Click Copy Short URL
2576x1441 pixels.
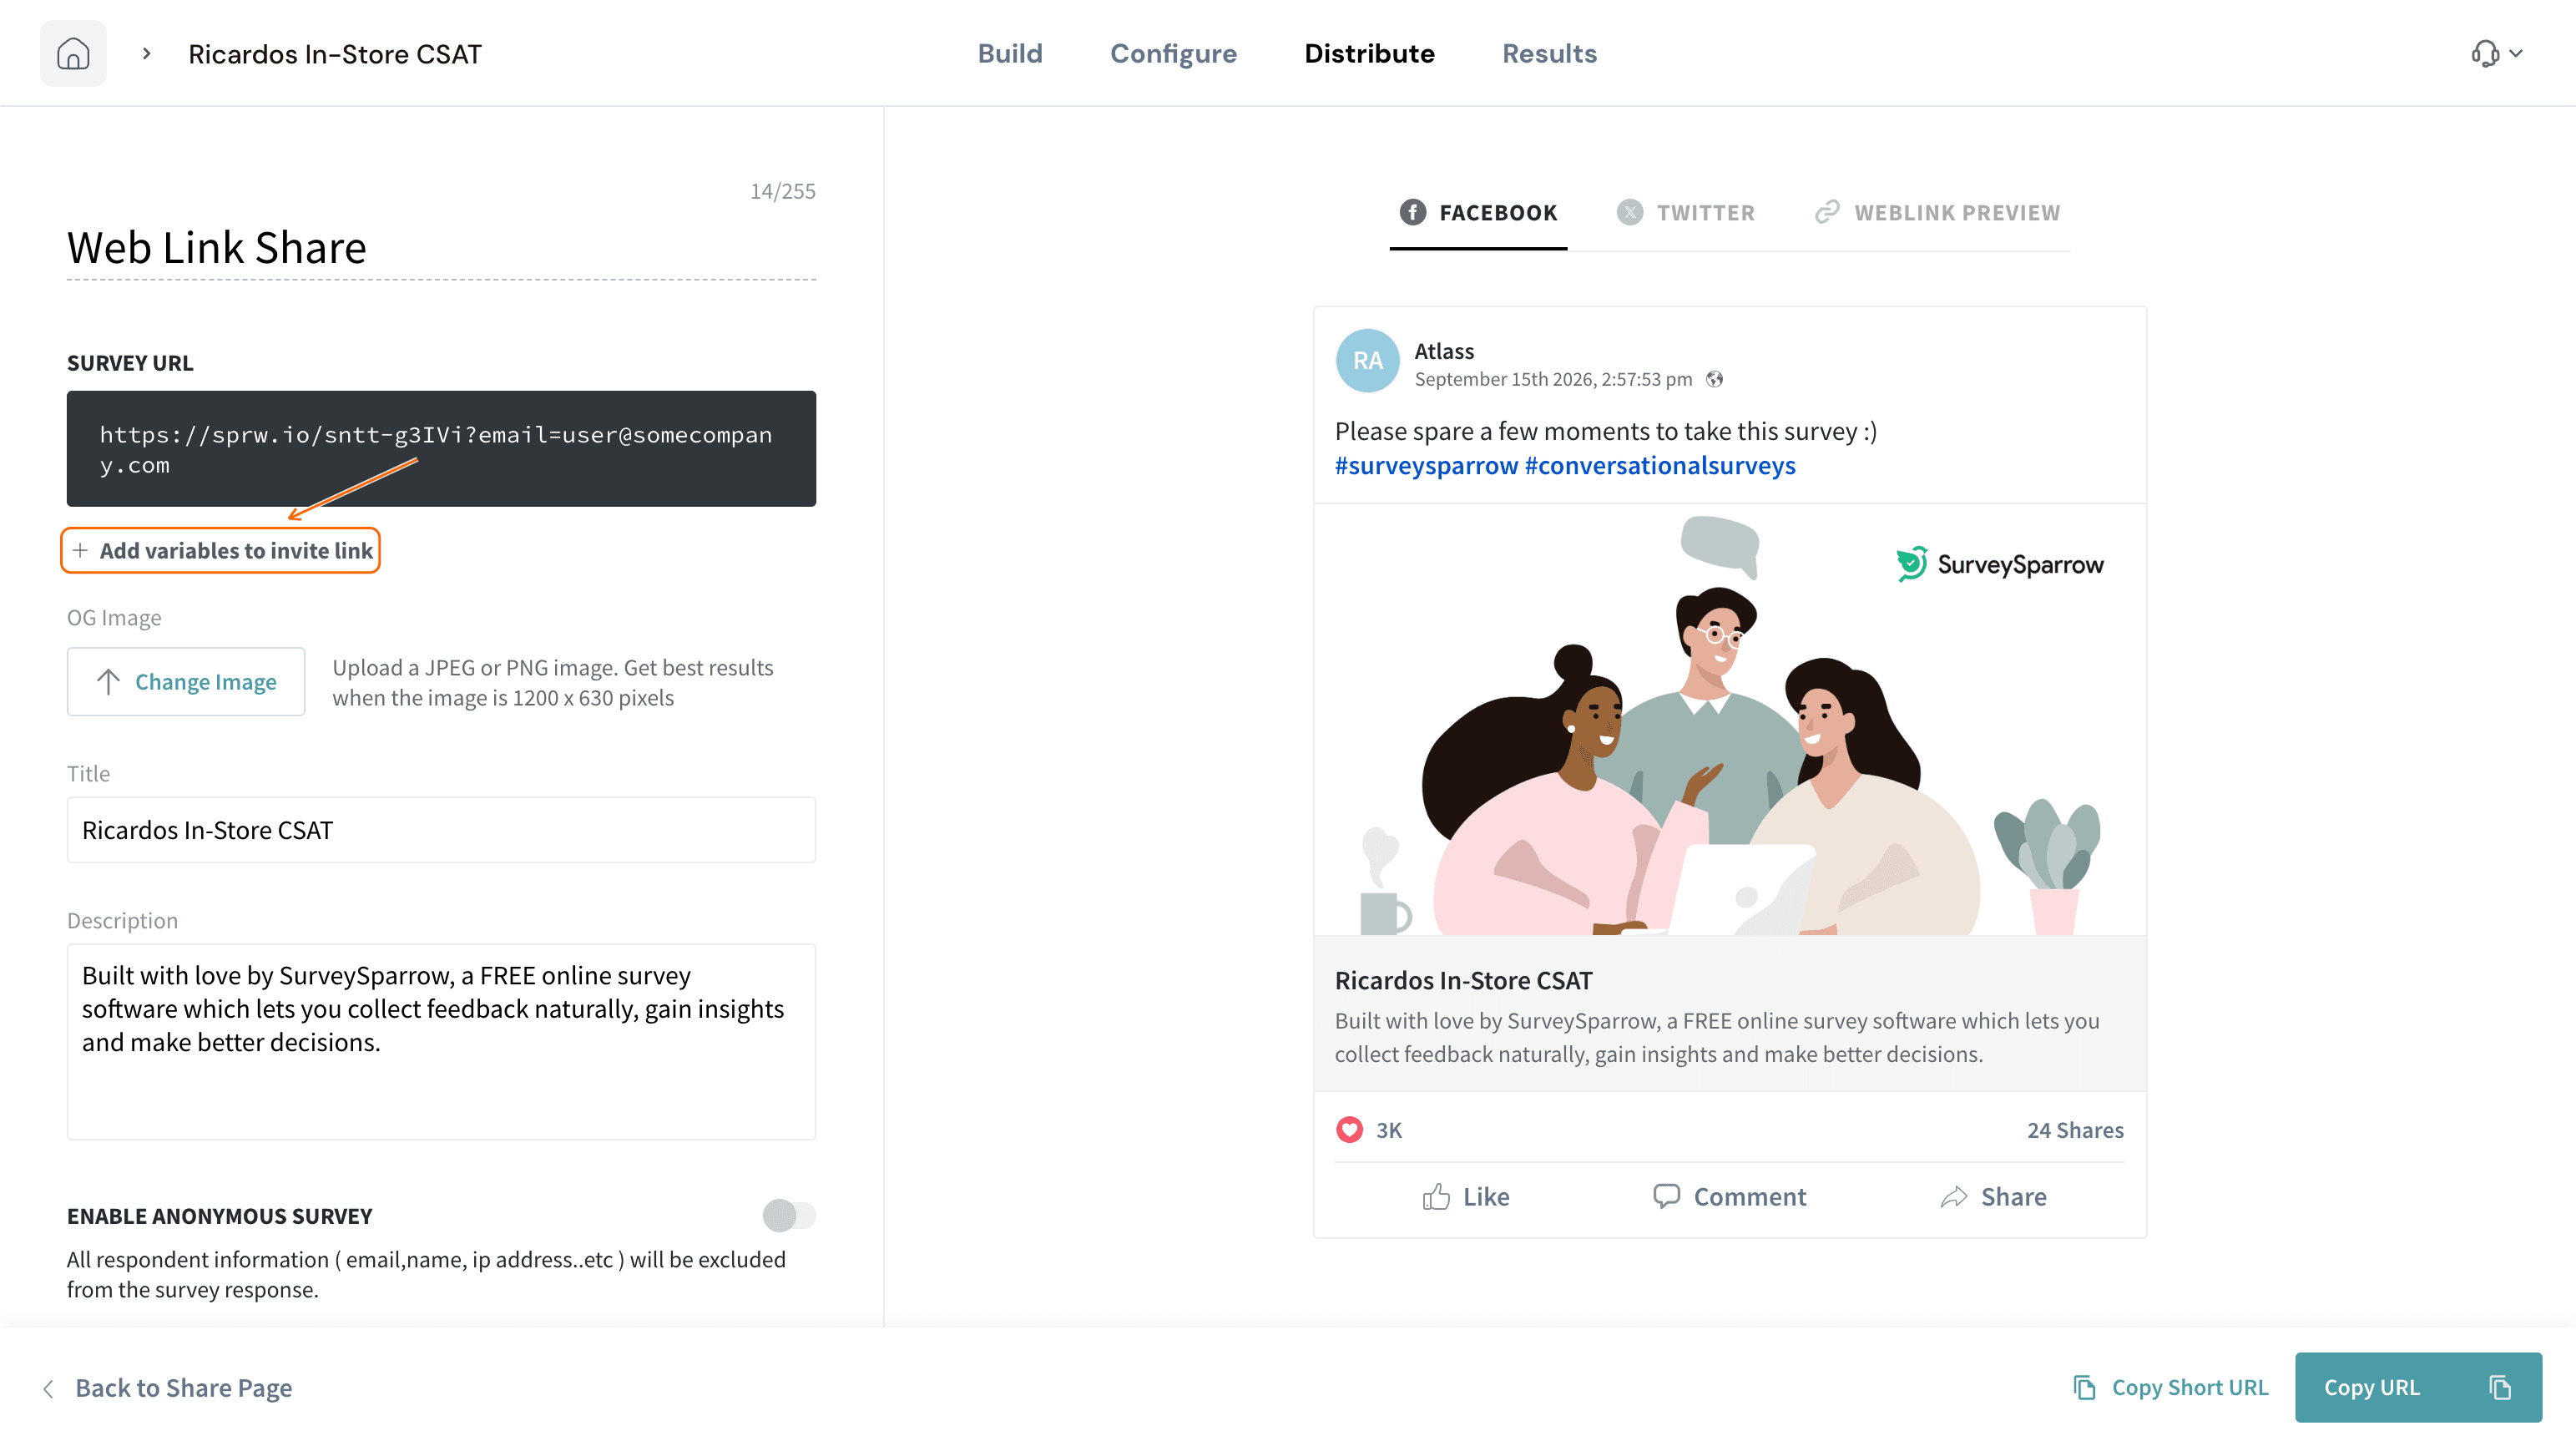[2171, 1388]
